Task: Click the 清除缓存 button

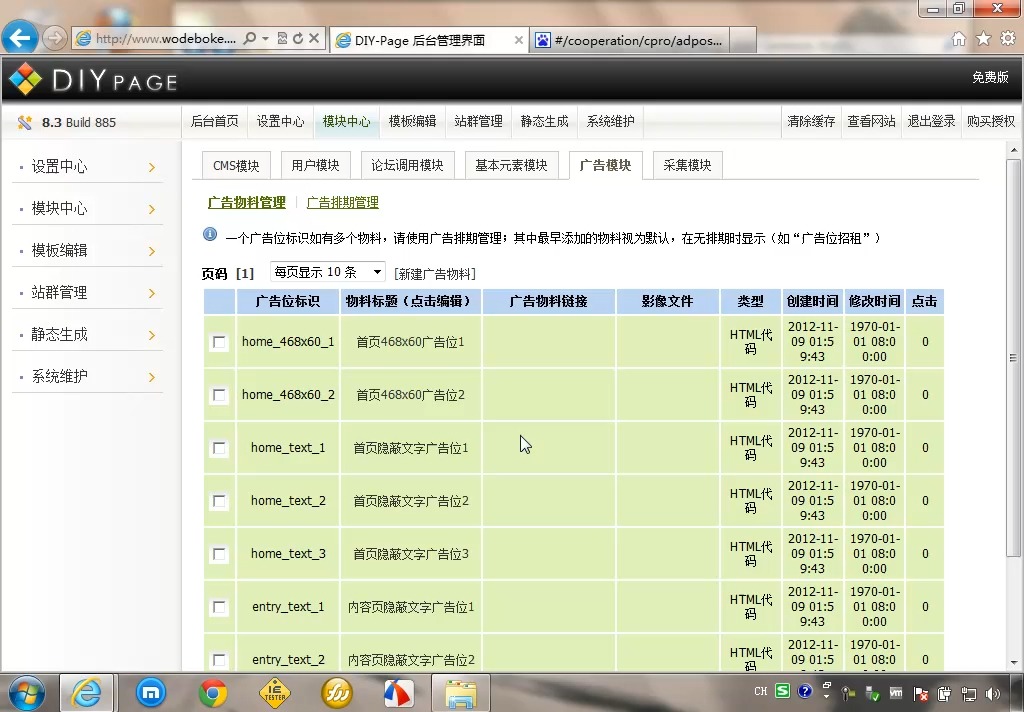Action: pos(811,121)
